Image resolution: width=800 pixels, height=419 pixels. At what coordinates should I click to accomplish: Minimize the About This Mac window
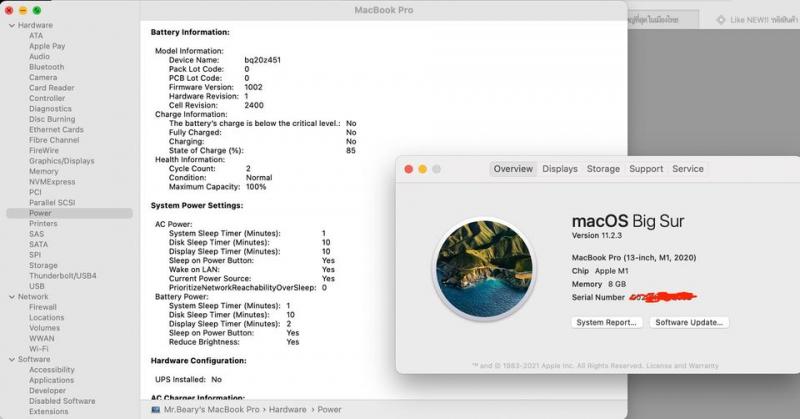(422, 169)
